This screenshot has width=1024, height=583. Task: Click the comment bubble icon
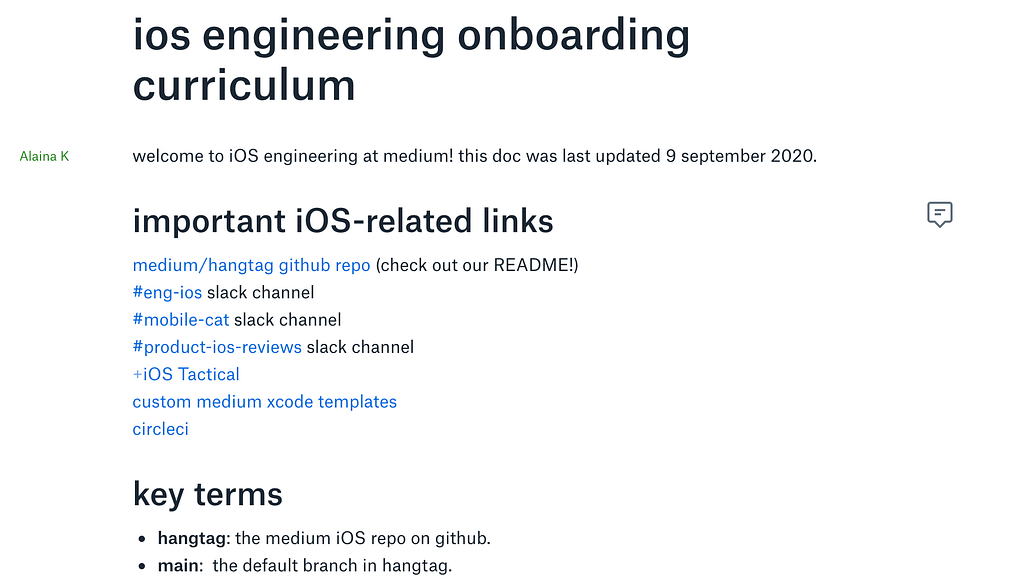(x=939, y=214)
